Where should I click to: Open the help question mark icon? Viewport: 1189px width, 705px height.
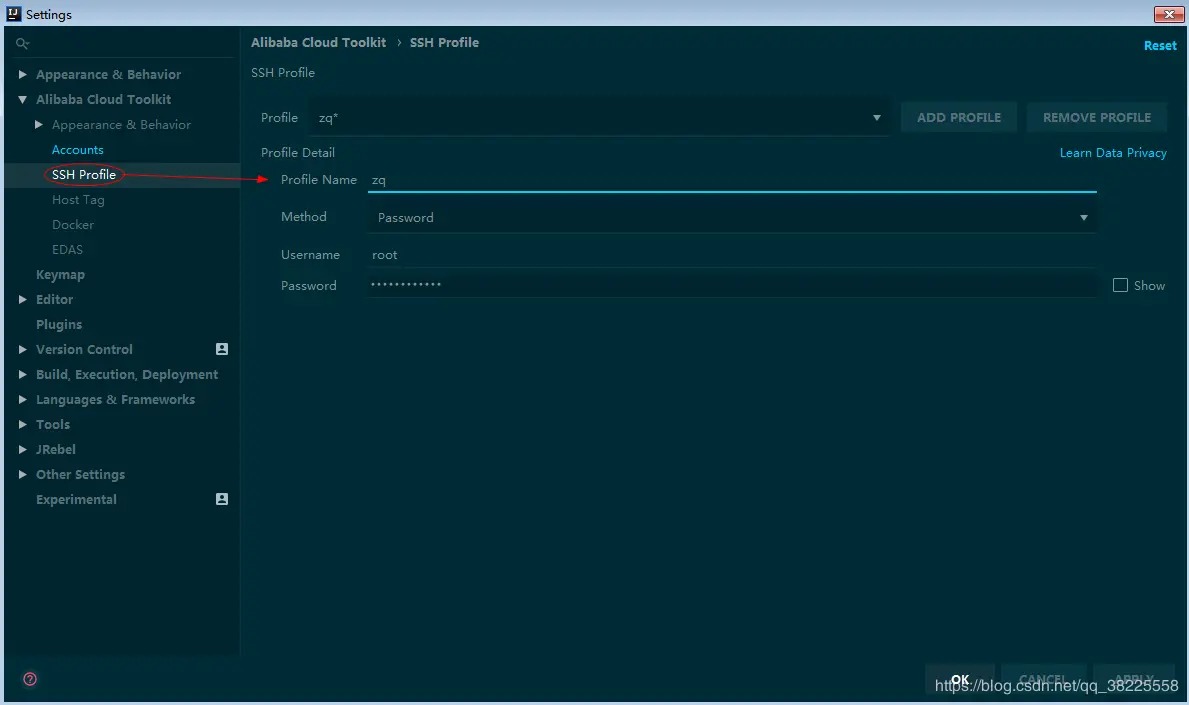click(30, 678)
